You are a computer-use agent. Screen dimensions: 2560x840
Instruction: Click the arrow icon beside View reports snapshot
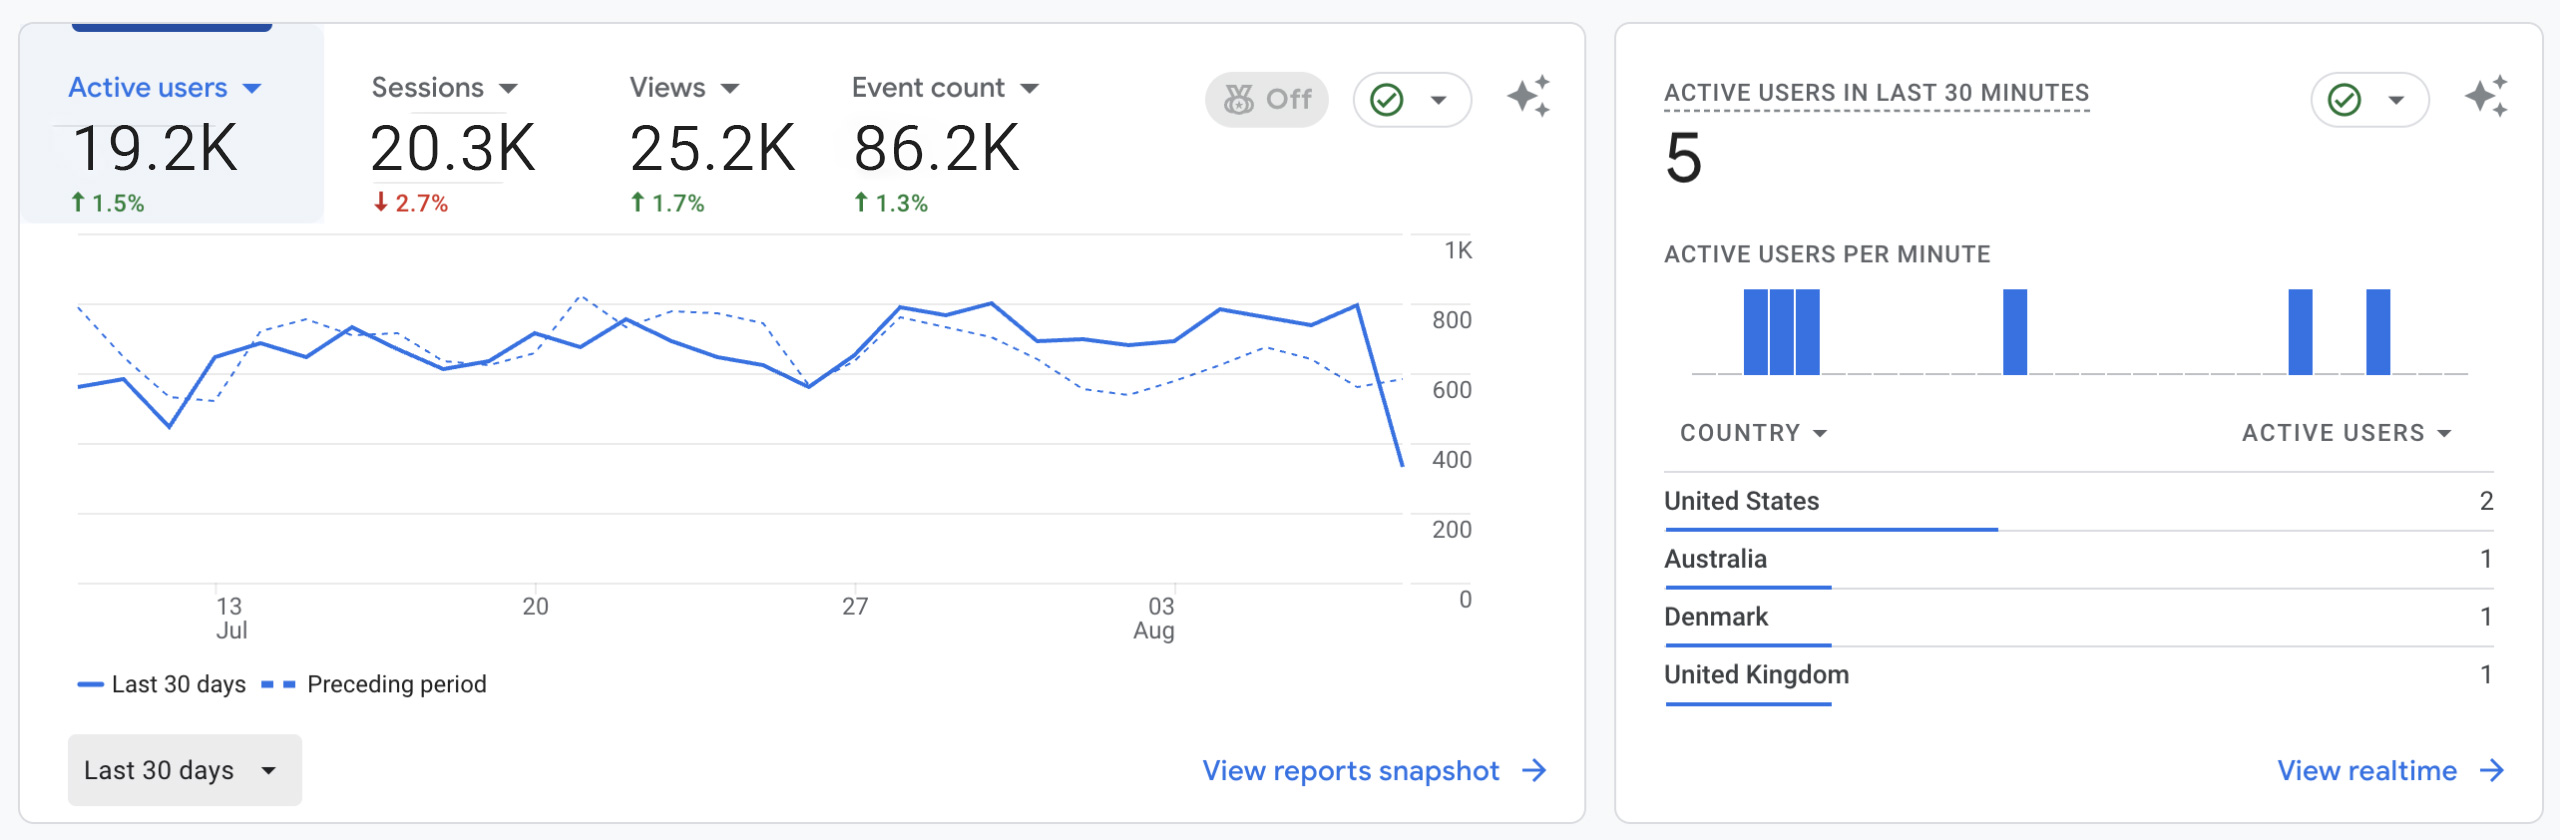[1534, 770]
